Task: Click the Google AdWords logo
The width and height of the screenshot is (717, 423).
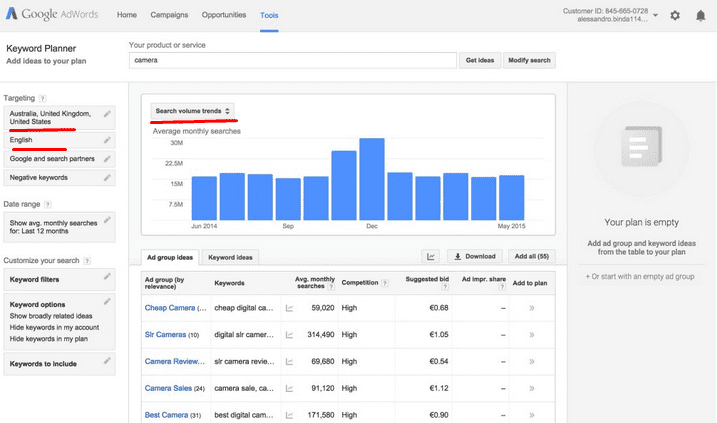Action: (x=52, y=14)
